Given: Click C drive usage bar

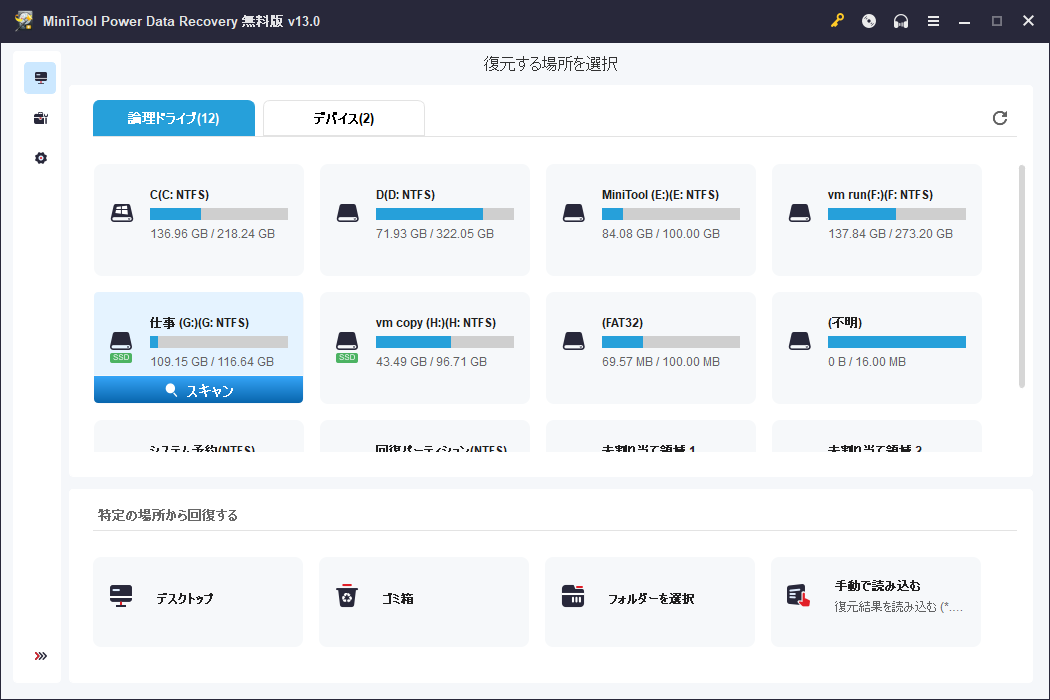Looking at the screenshot, I should tap(219, 214).
